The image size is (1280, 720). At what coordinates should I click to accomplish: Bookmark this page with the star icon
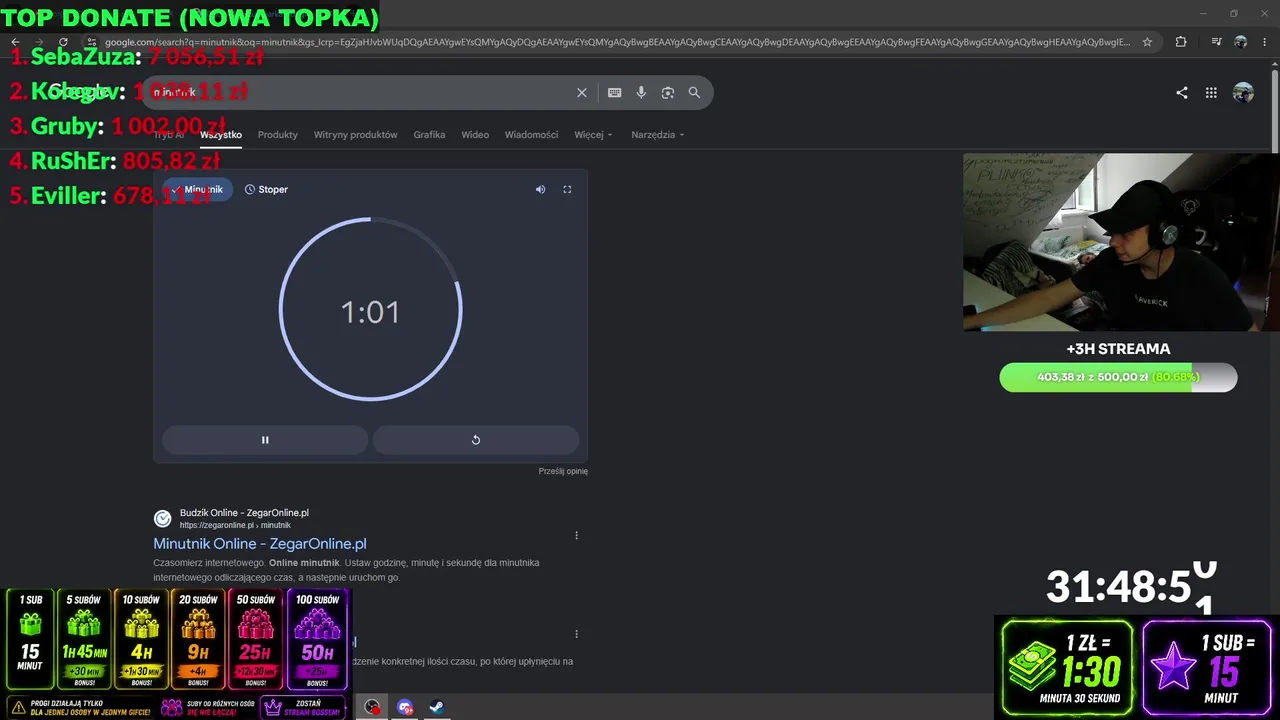click(x=1147, y=42)
